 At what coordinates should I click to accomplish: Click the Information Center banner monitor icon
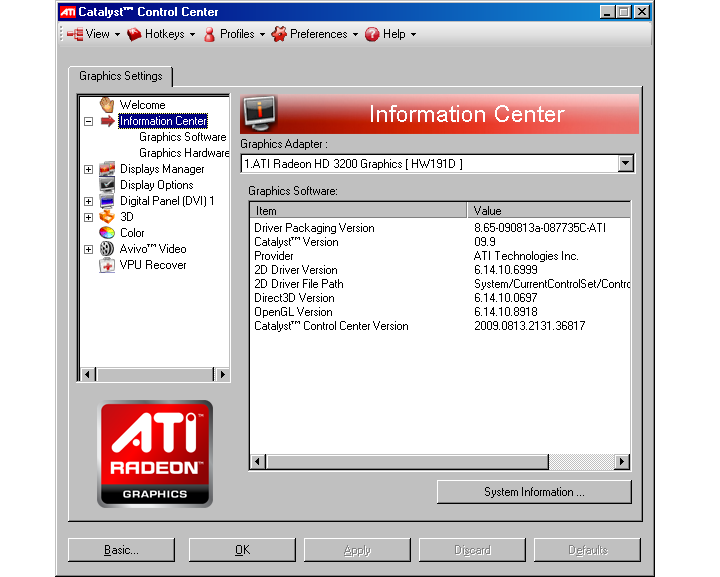coord(260,112)
